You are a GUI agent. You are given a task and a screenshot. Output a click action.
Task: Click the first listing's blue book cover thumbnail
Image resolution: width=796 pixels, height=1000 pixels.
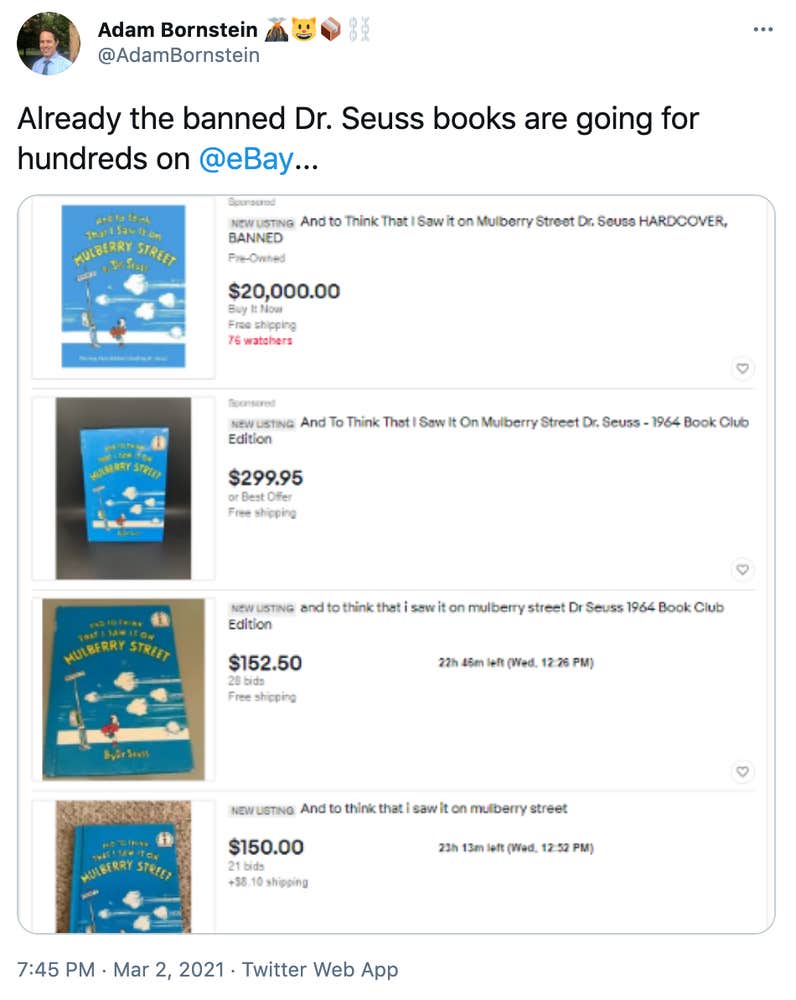coord(123,286)
